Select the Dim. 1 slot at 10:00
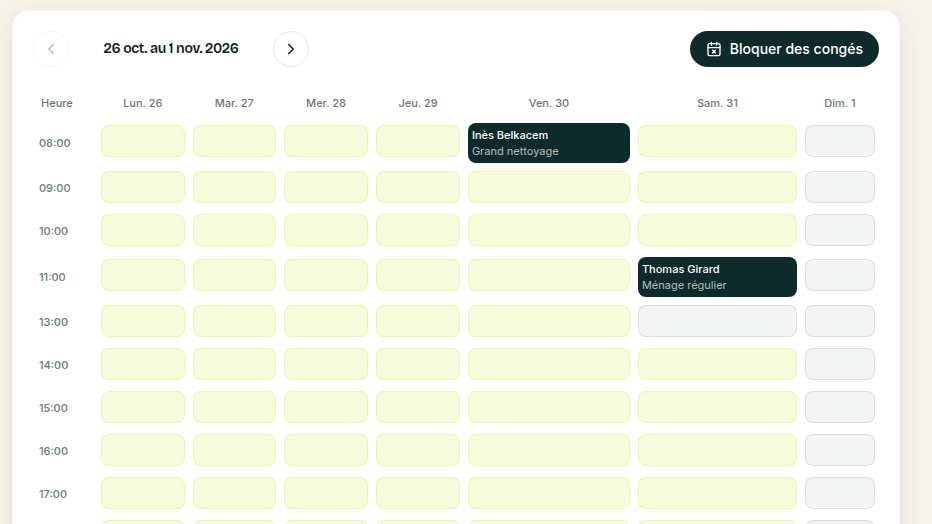This screenshot has width=932, height=524. (840, 230)
